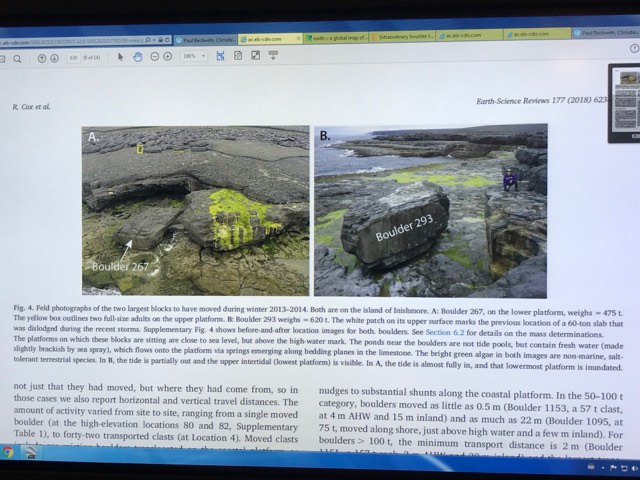Image resolution: width=640 pixels, height=480 pixels.
Task: Select the arrow selection tool
Action: [121, 57]
